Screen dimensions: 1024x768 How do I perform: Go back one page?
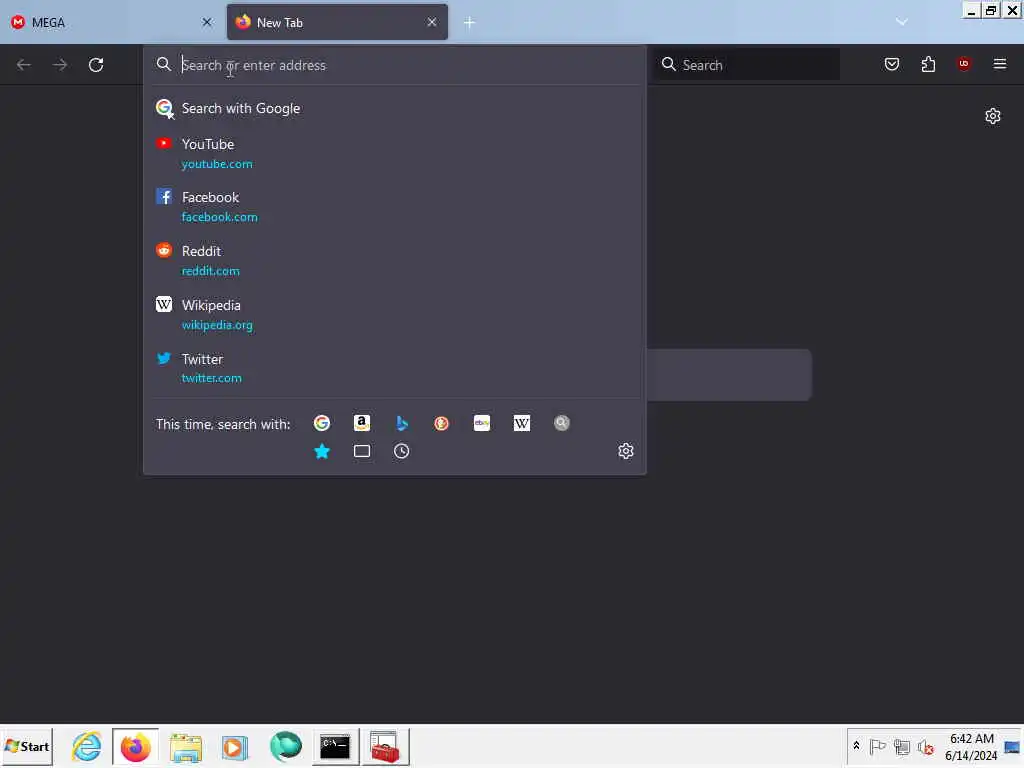[x=24, y=65]
